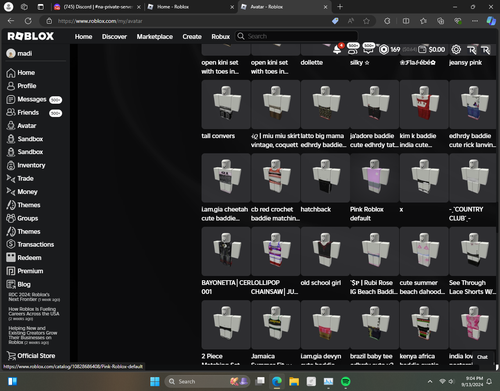This screenshot has height=391, width=500.
Task: Select the Discover menu item
Action: [114, 36]
